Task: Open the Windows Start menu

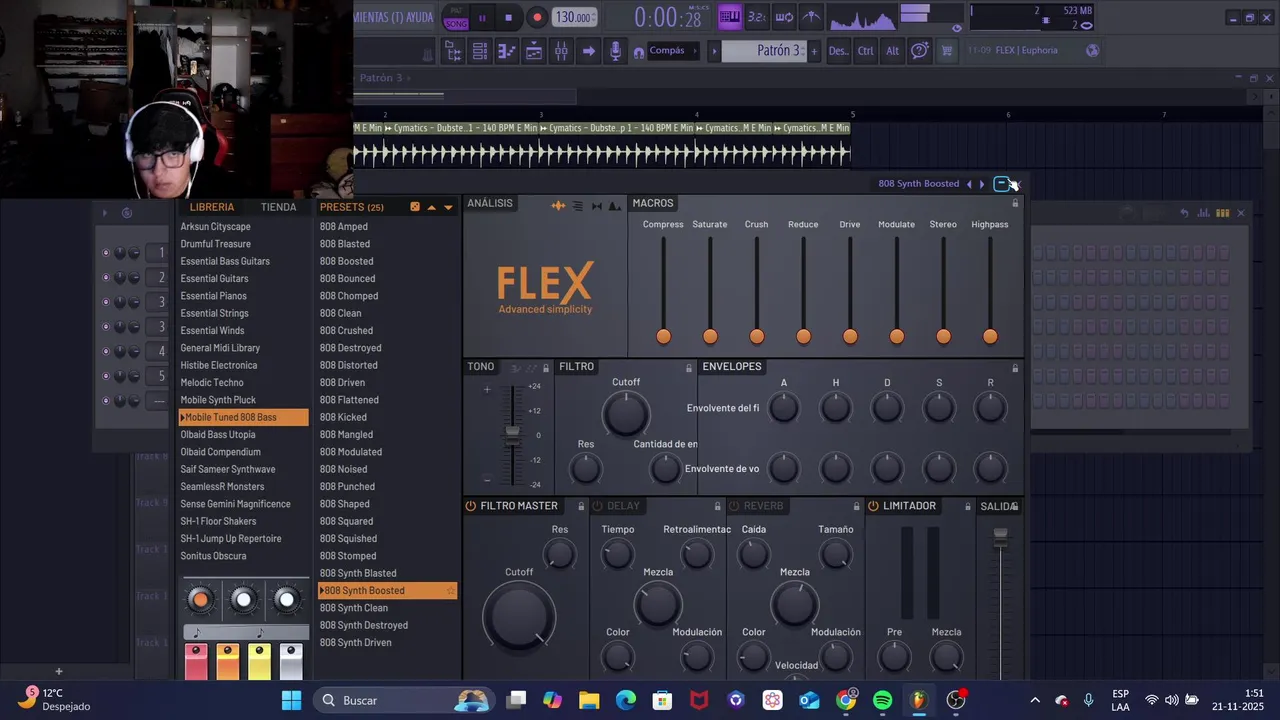Action: click(291, 700)
